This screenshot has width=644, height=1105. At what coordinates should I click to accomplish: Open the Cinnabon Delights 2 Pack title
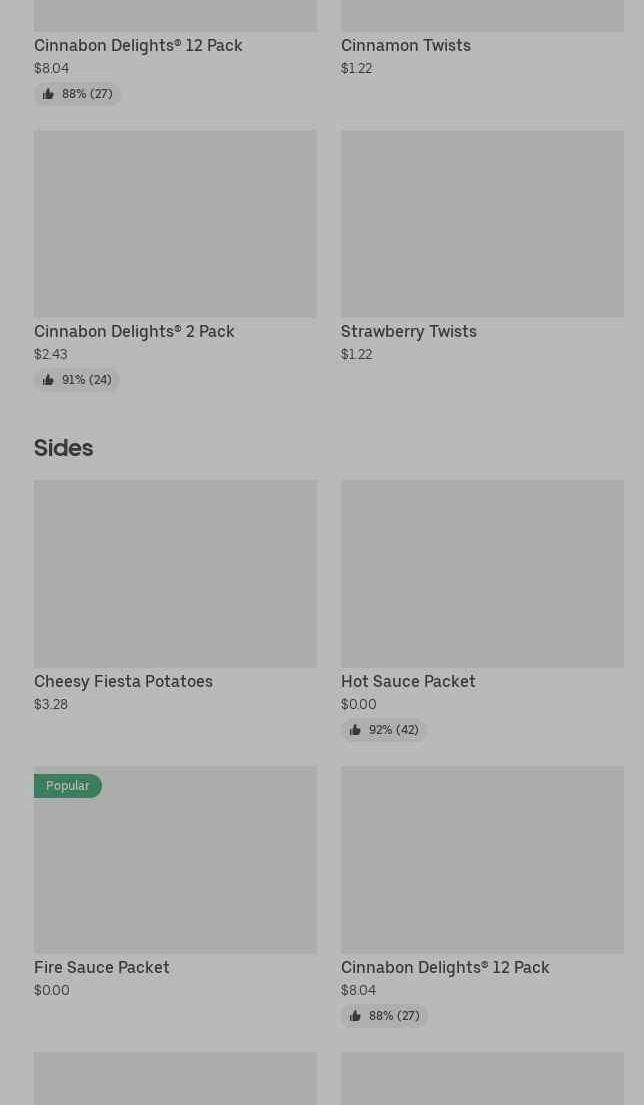134,331
